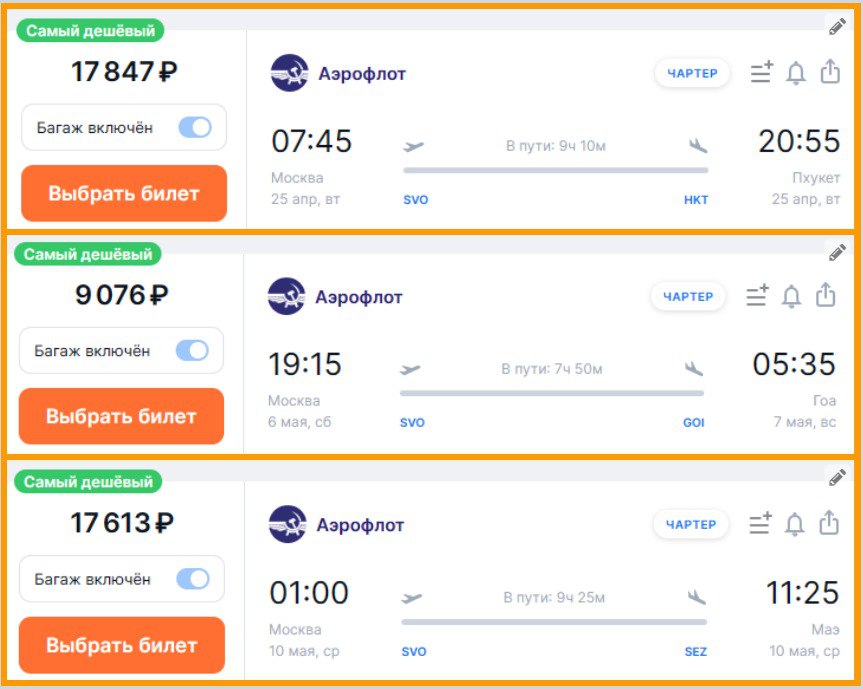Share the Moscow–Goa ticket
863x689 pixels.
(826, 296)
